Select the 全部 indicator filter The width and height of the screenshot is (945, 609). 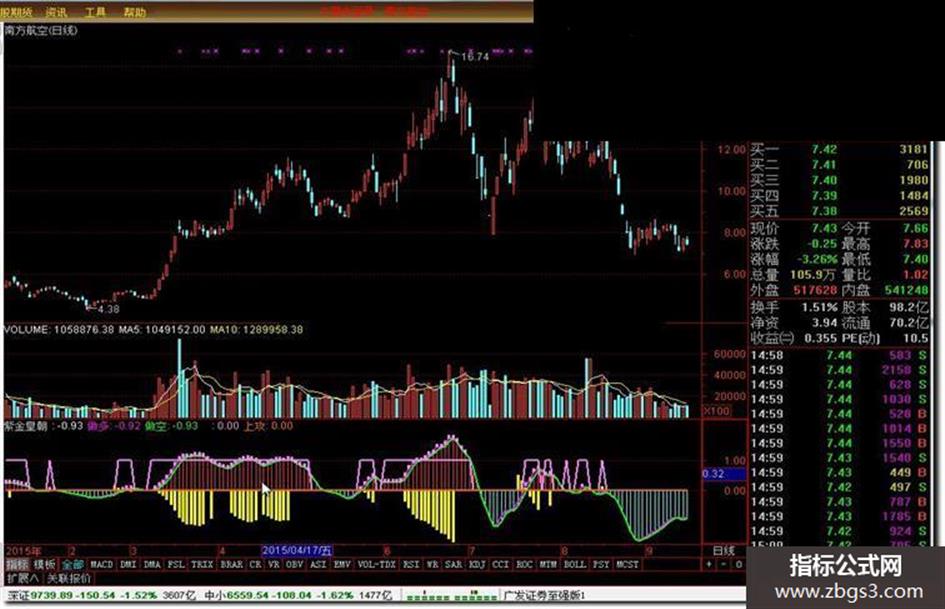pyautogui.click(x=72, y=564)
